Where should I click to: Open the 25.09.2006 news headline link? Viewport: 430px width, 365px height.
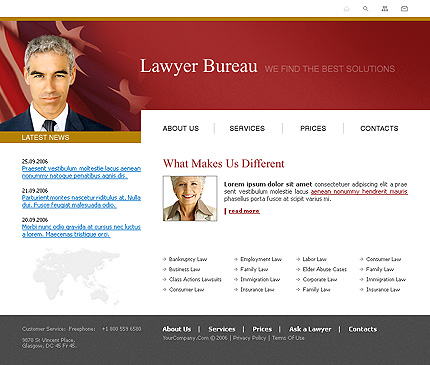point(81,172)
